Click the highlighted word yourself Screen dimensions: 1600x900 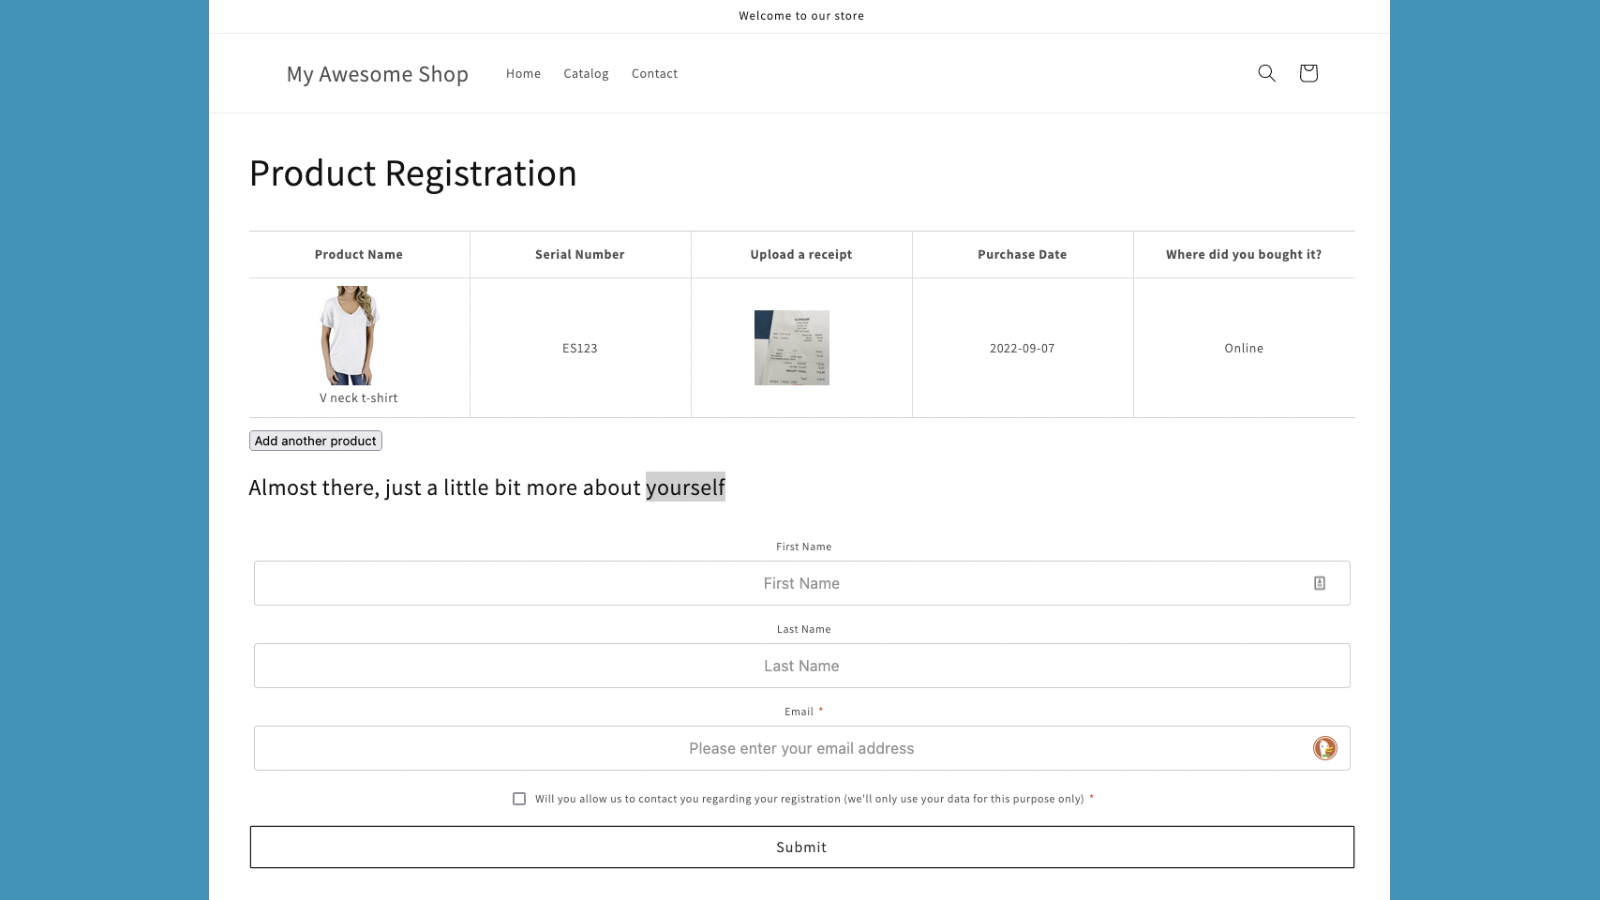pos(686,487)
